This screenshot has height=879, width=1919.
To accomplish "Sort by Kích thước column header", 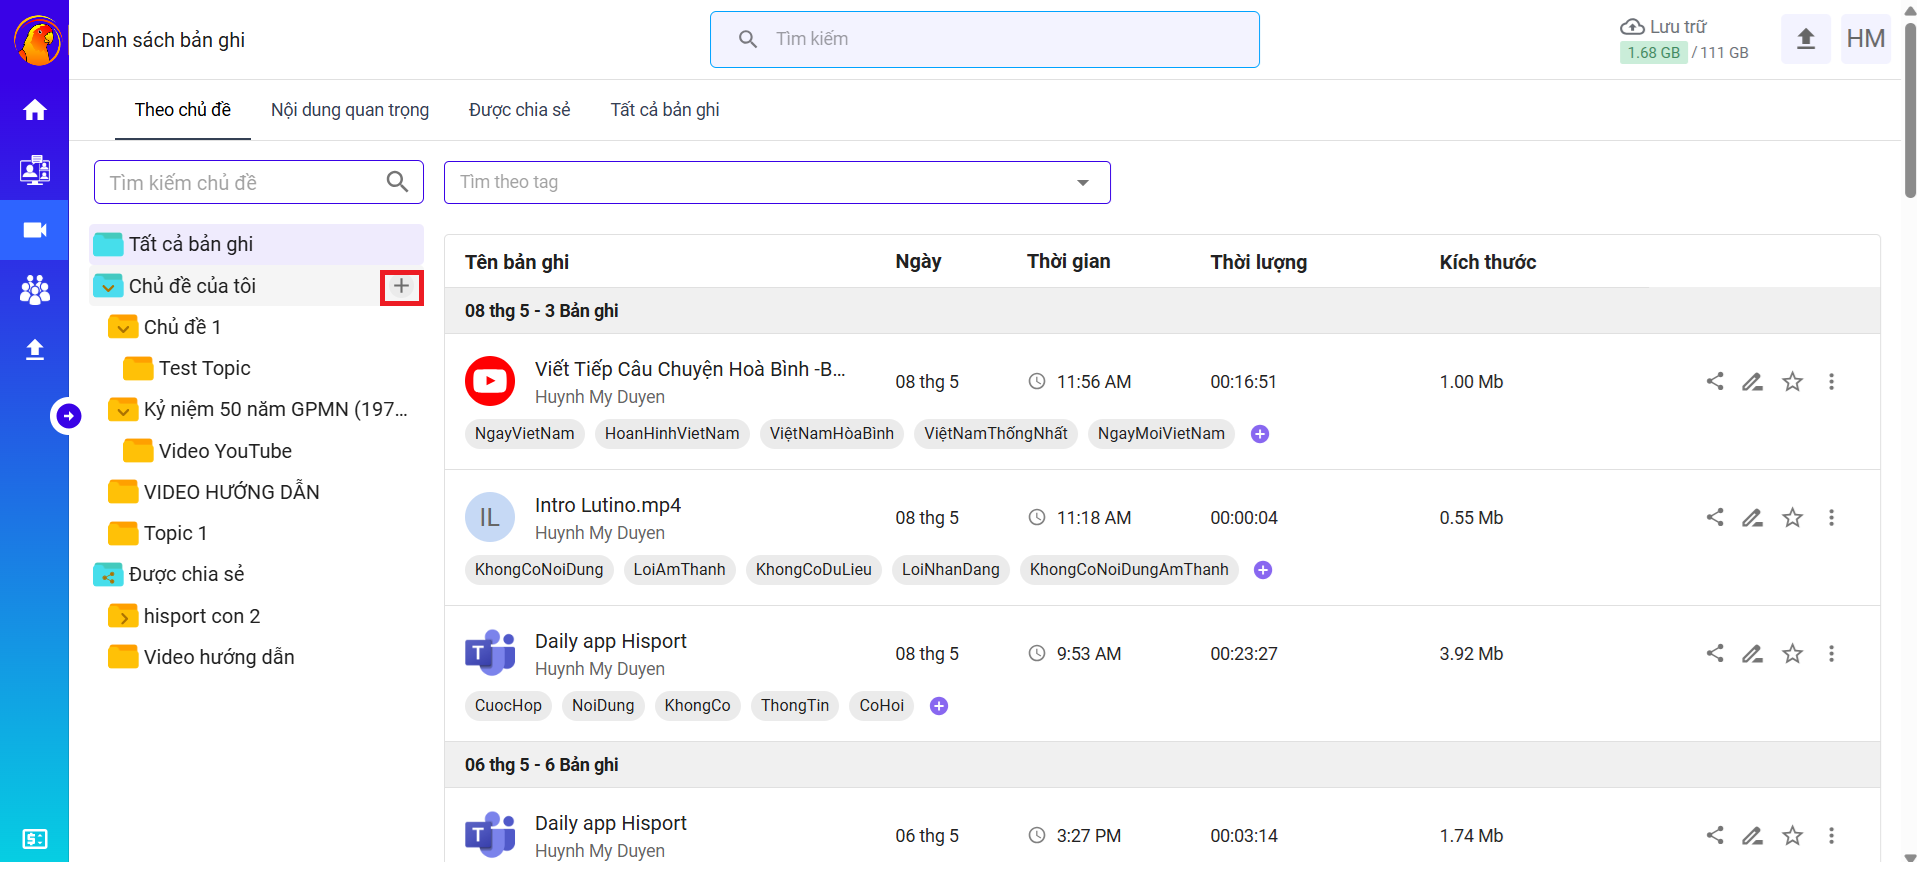I will click(x=1488, y=262).
